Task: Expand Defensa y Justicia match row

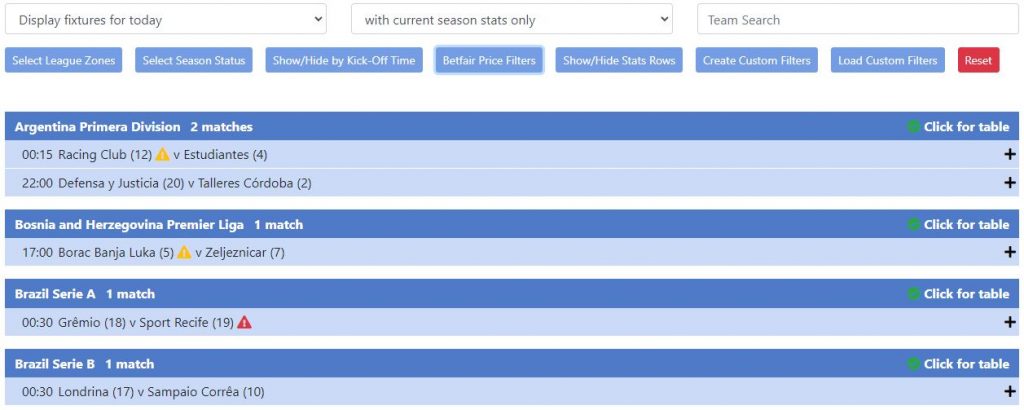Action: pyautogui.click(x=1009, y=183)
